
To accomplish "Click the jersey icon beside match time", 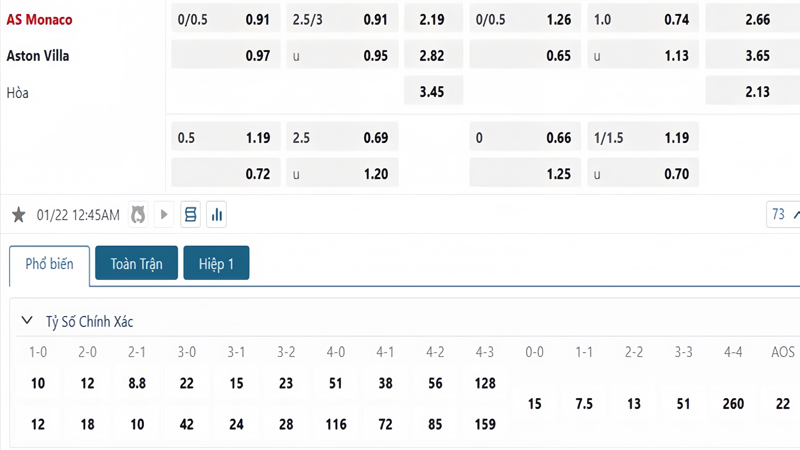I will pyautogui.click(x=138, y=215).
